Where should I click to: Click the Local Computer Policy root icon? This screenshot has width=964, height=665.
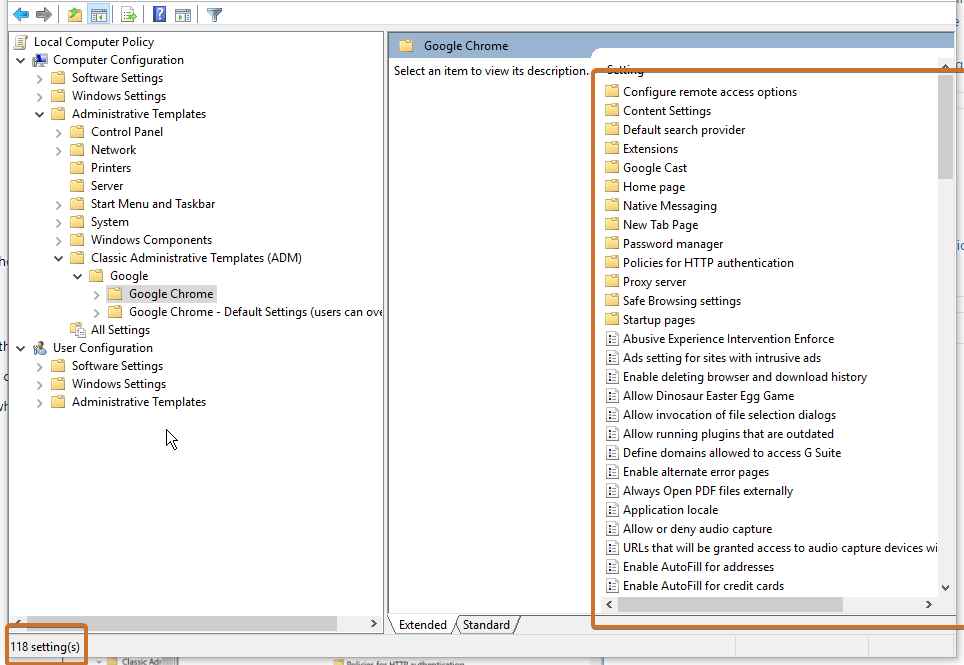[x=22, y=42]
